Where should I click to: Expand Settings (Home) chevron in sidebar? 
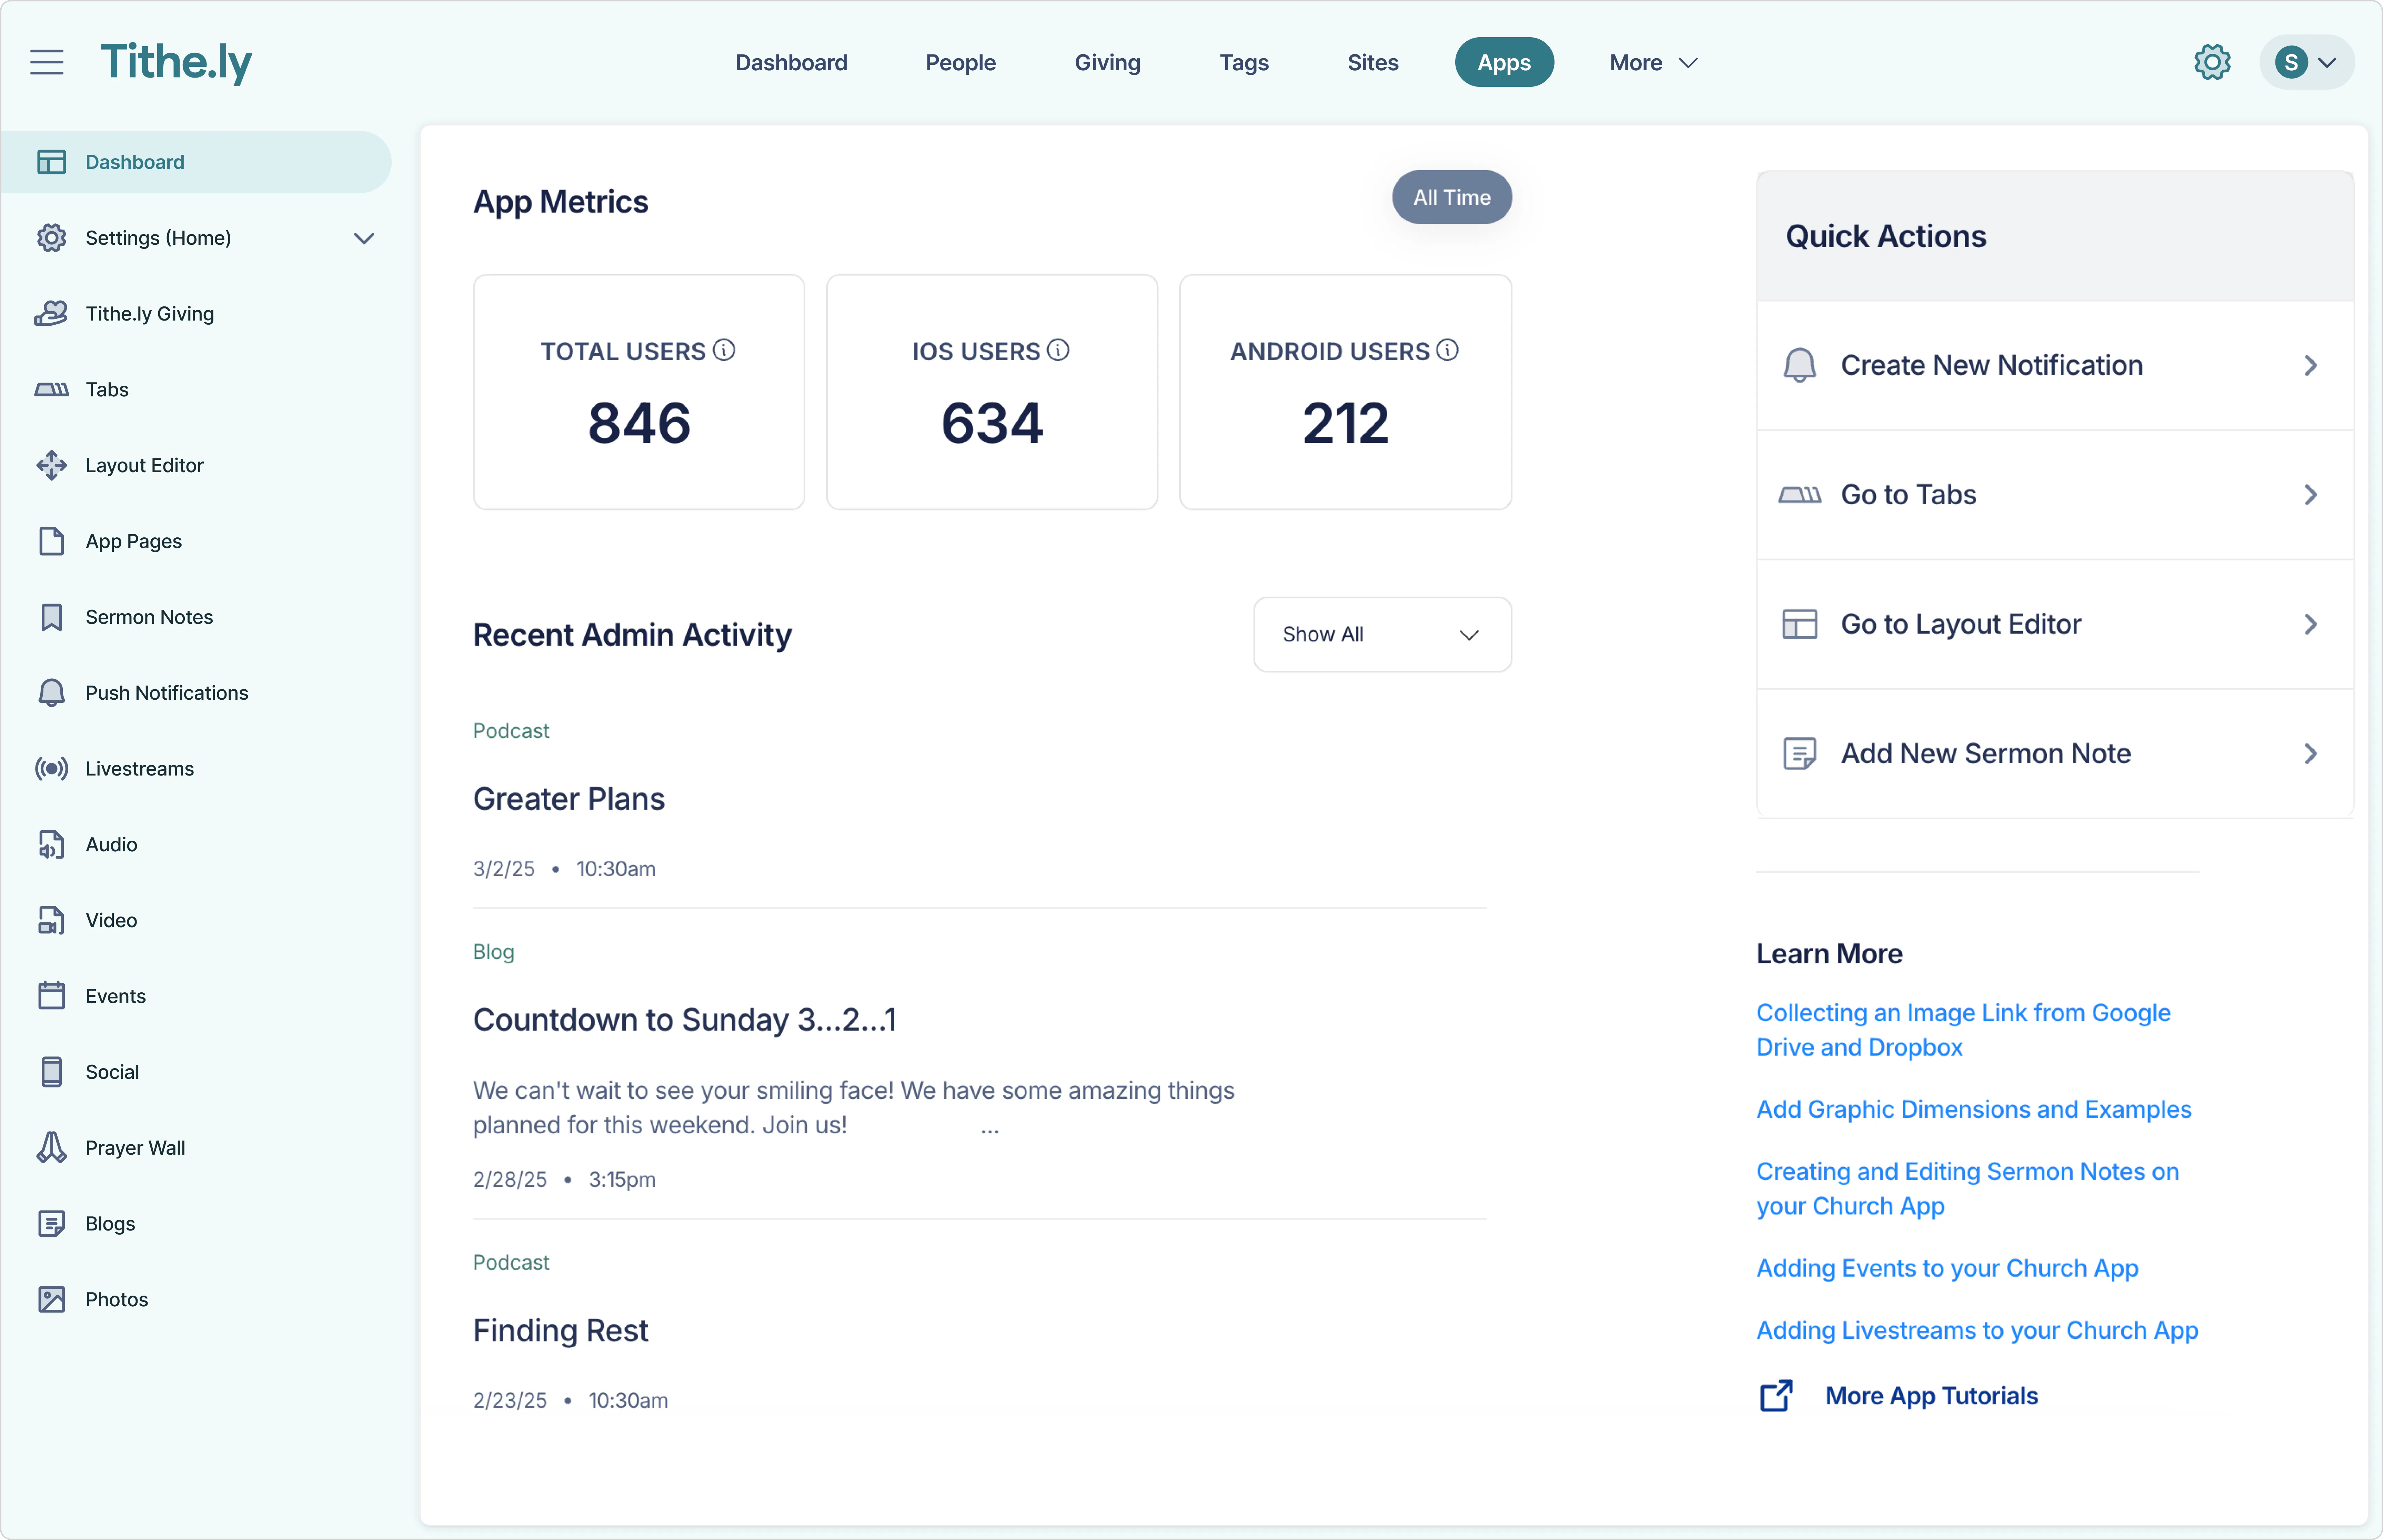[x=364, y=238]
